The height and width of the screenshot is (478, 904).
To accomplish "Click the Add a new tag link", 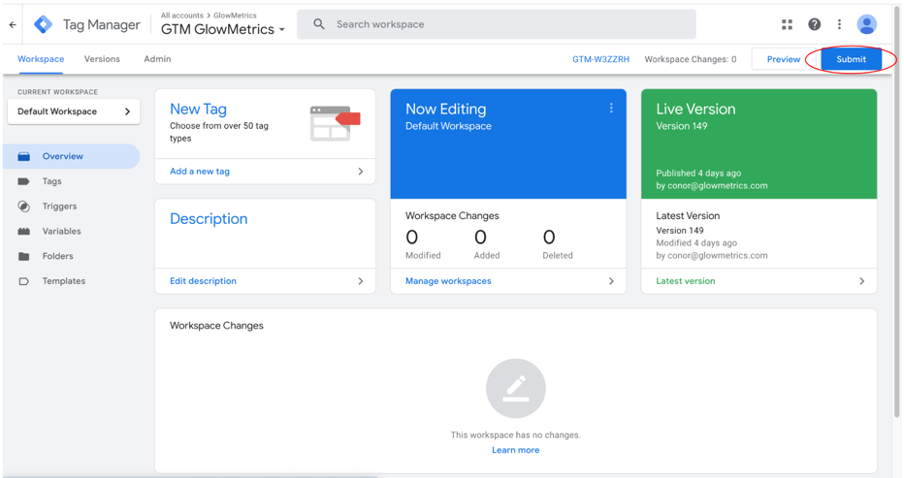I will coord(199,171).
